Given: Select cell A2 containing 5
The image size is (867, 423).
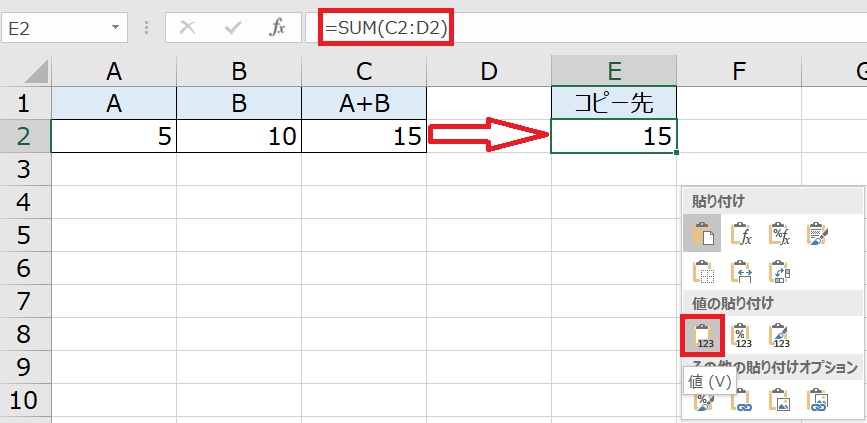Looking at the screenshot, I should [x=114, y=136].
